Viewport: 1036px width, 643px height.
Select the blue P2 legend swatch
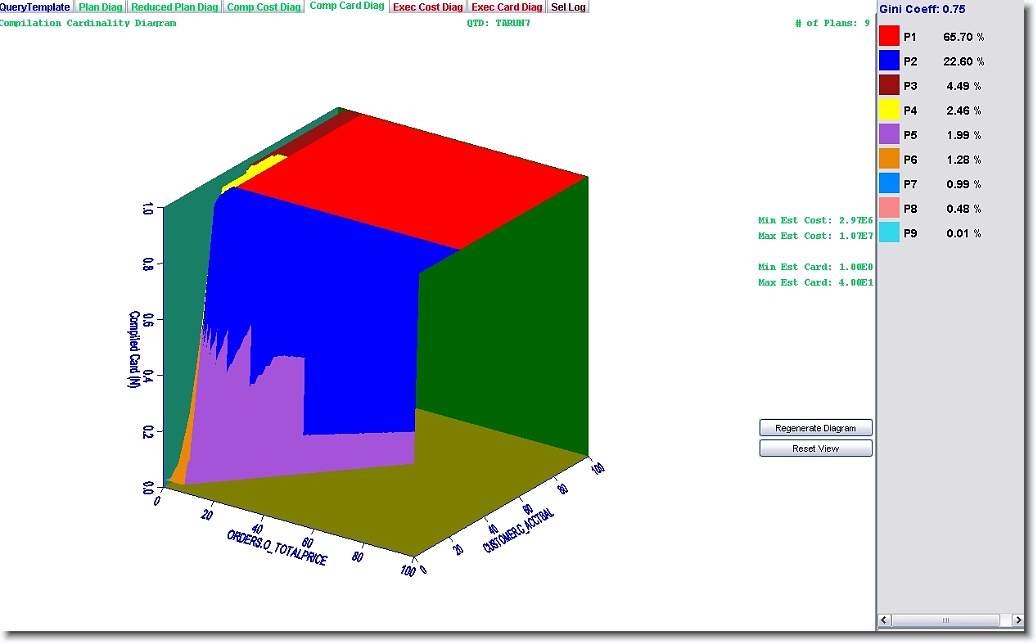click(888, 61)
